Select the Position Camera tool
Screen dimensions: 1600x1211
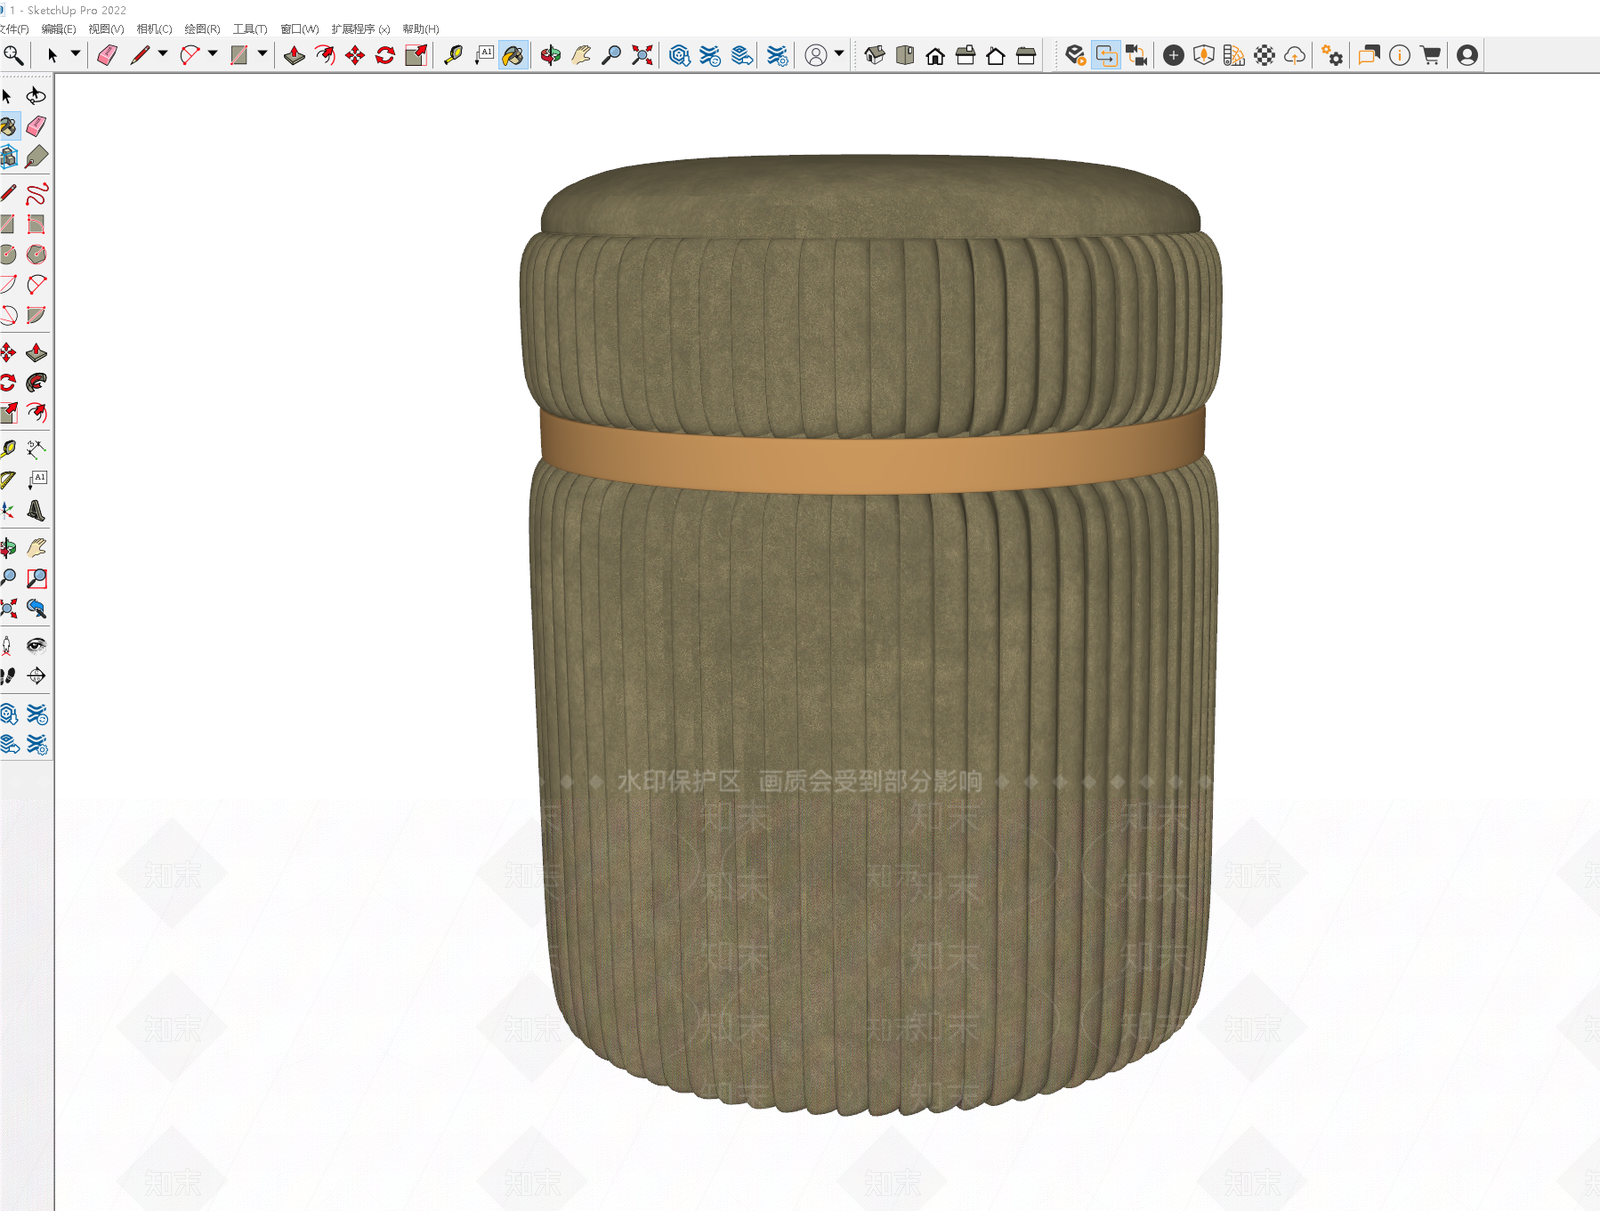coord(8,645)
